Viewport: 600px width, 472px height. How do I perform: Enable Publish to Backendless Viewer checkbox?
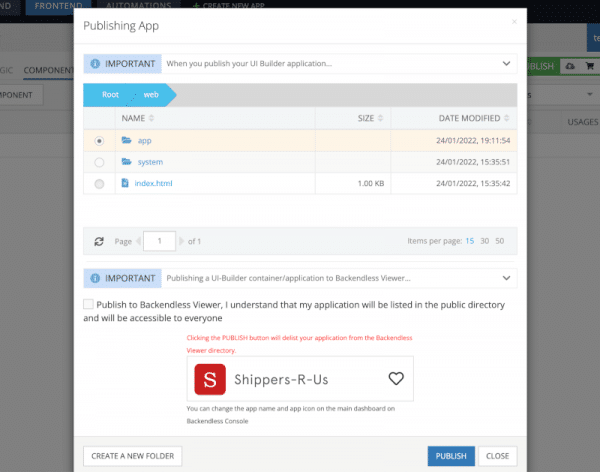pyautogui.click(x=89, y=304)
